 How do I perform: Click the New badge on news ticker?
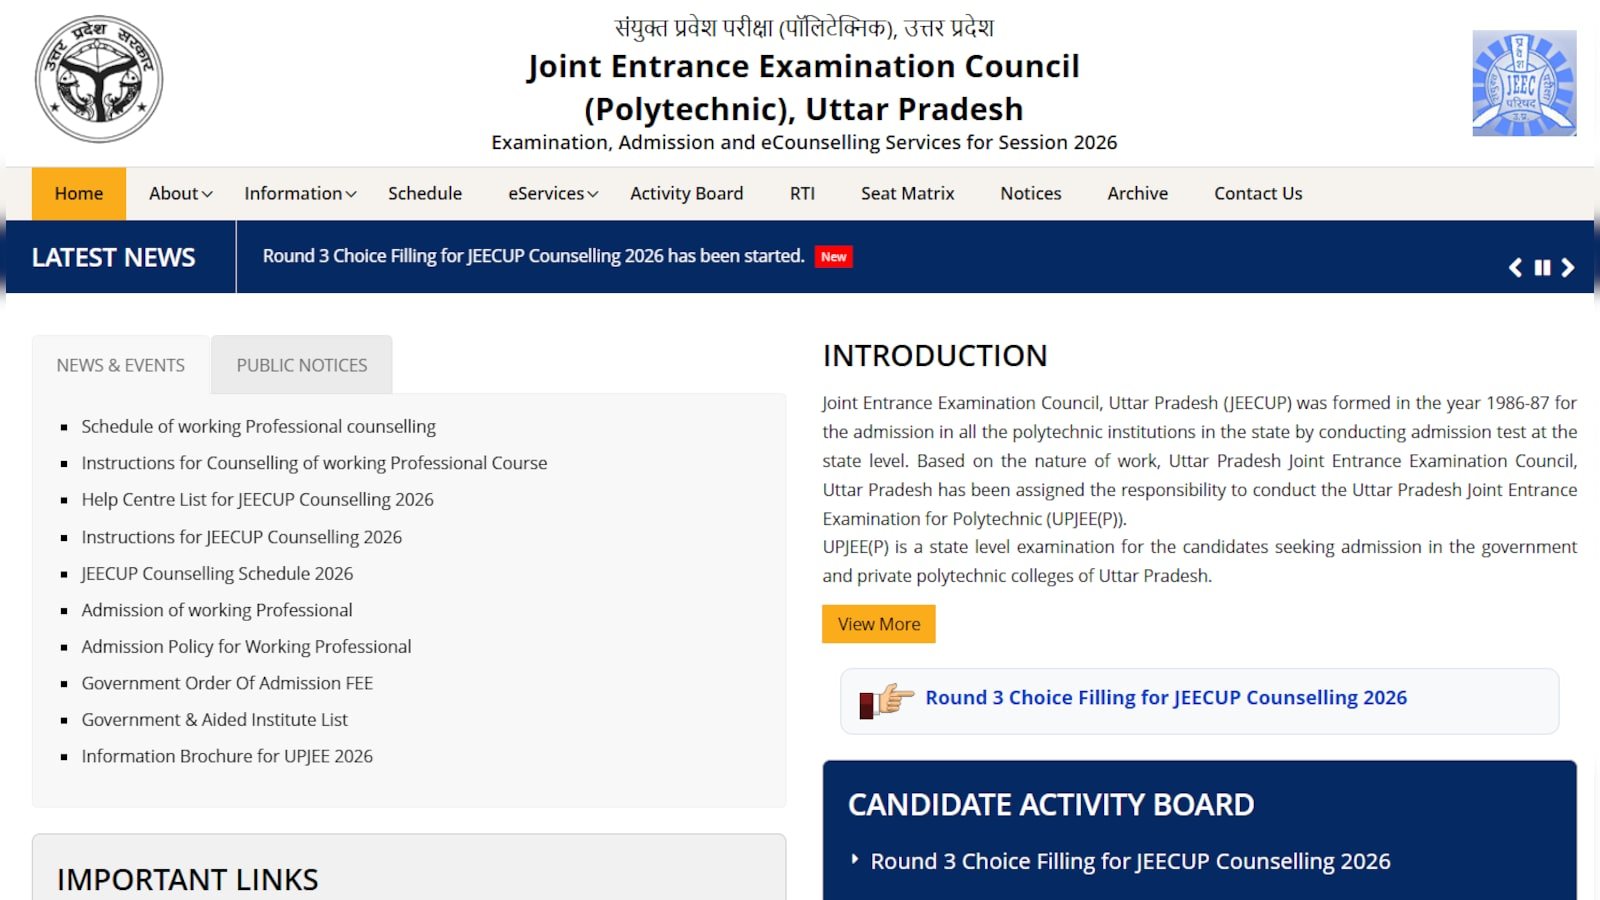click(x=833, y=257)
